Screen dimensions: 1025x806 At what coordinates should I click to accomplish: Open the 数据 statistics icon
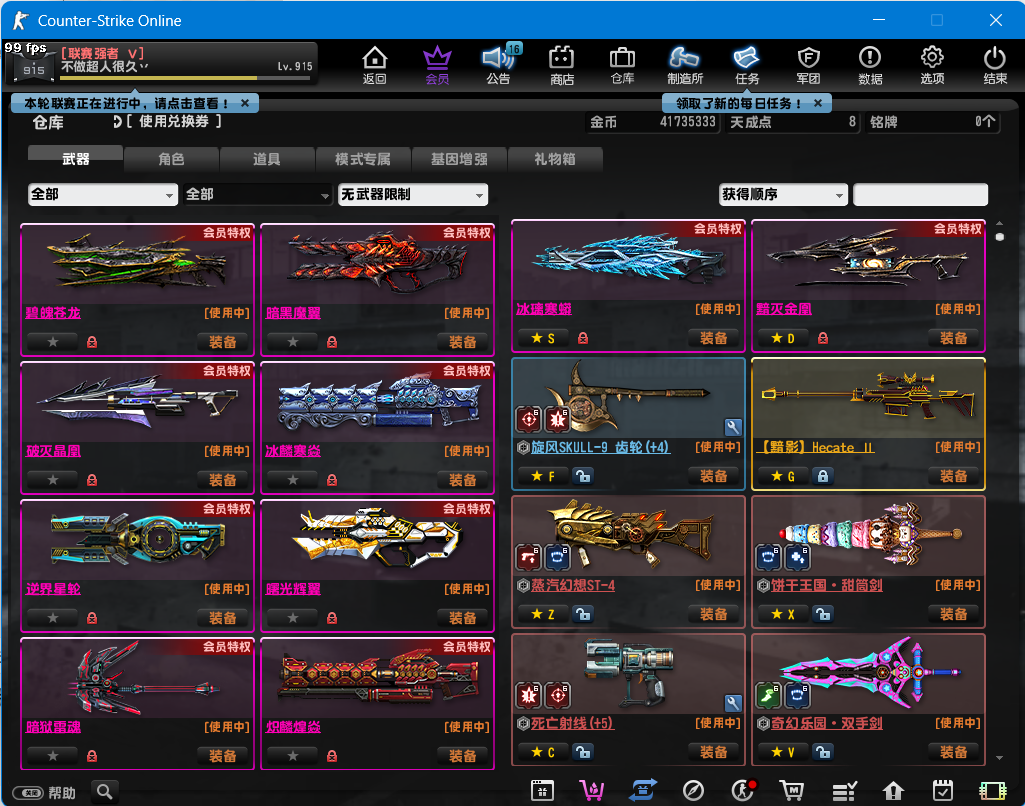pyautogui.click(x=870, y=65)
